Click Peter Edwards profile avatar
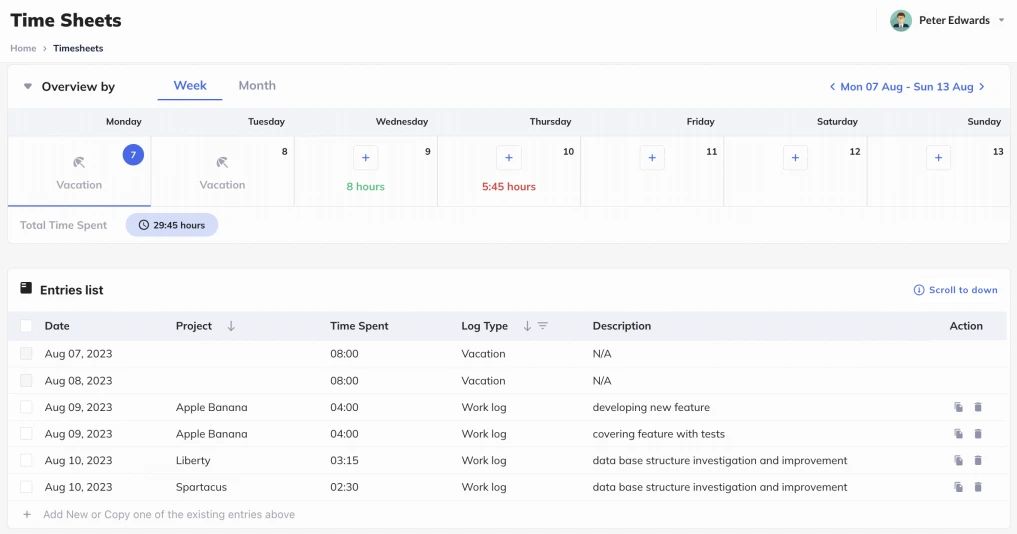 tap(901, 21)
